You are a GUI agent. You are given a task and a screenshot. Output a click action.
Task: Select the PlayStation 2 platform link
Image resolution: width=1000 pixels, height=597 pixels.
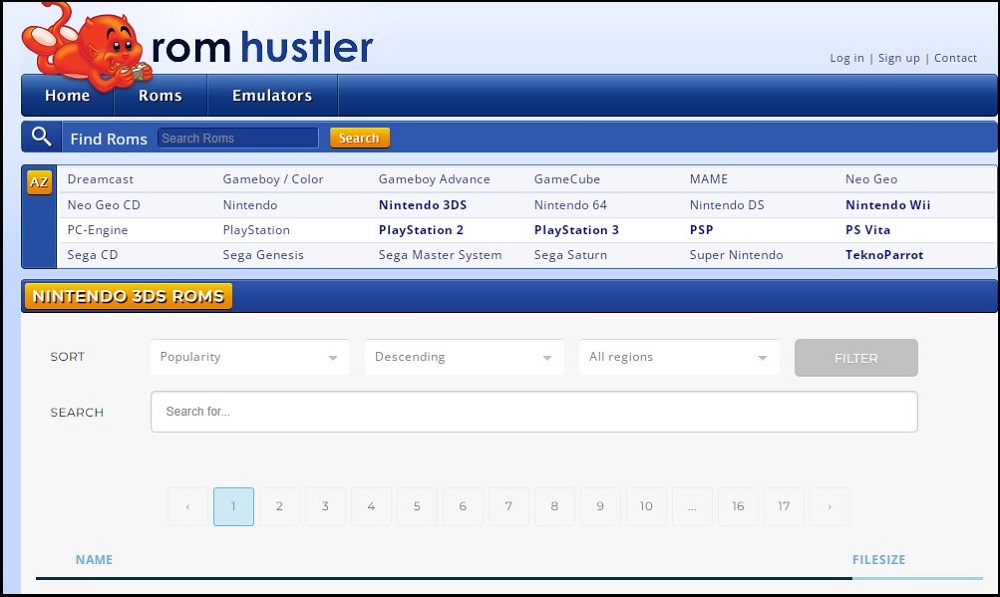[x=420, y=230]
